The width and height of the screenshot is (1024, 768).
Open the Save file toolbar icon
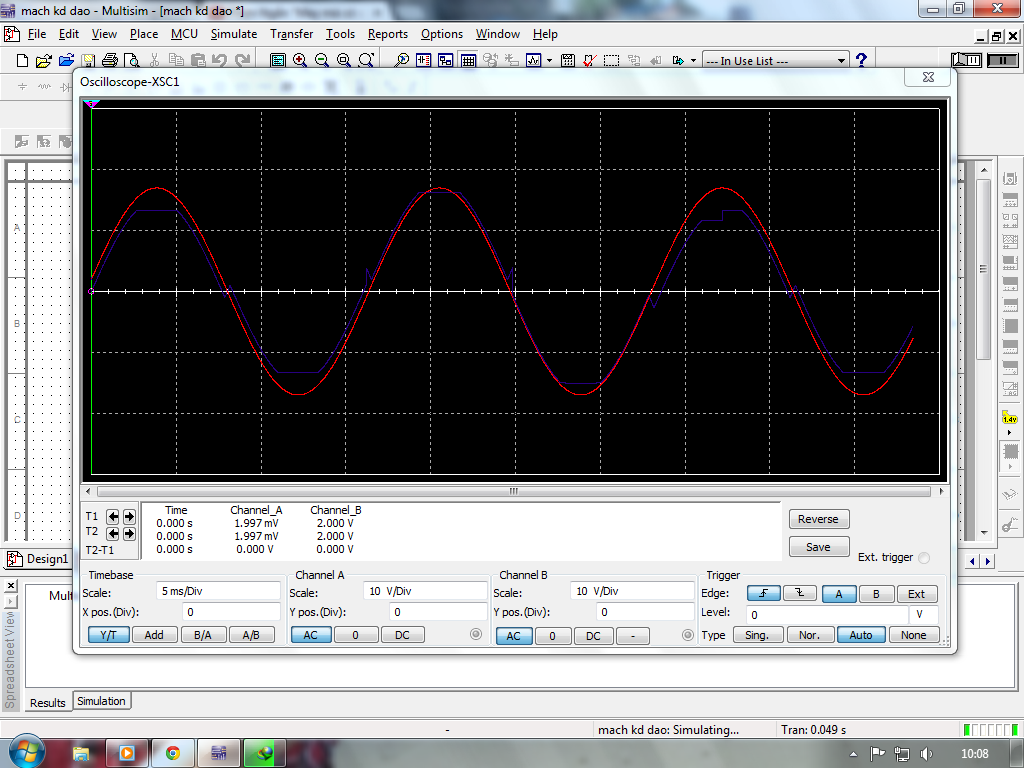coord(87,61)
